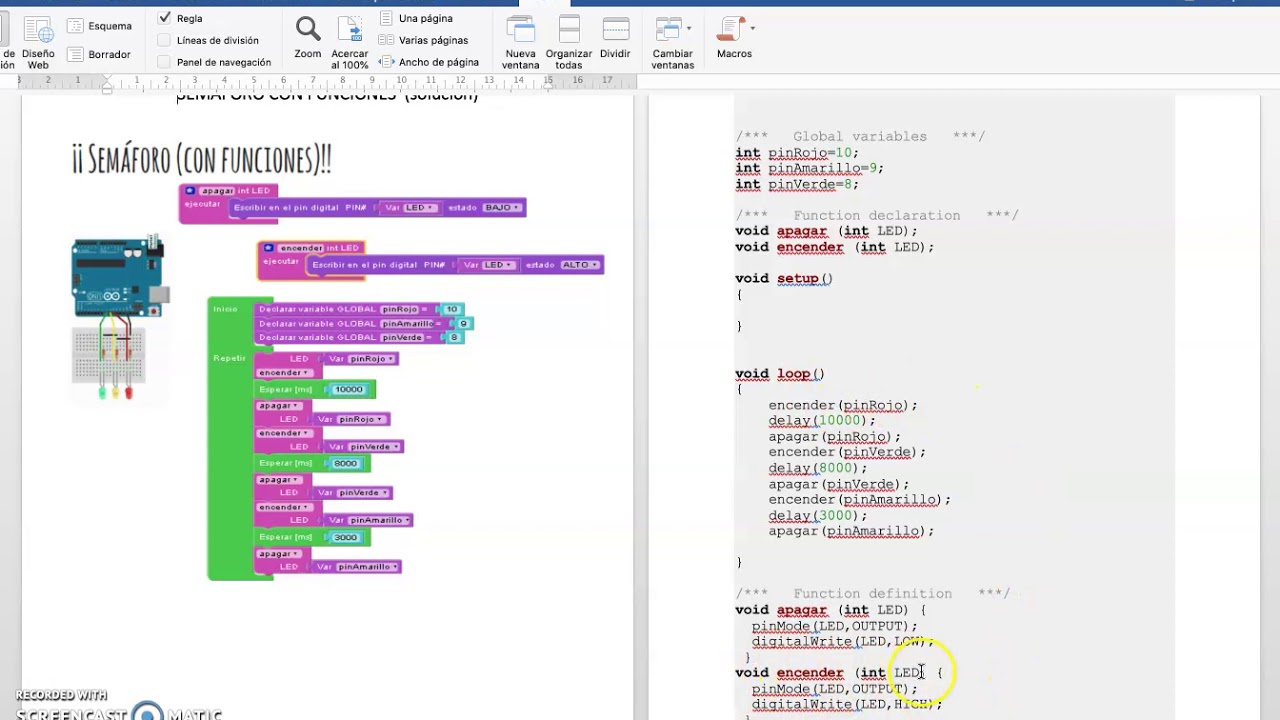Enable Panel de navegación checkbox
Image resolution: width=1280 pixels, height=720 pixels.
point(164,62)
